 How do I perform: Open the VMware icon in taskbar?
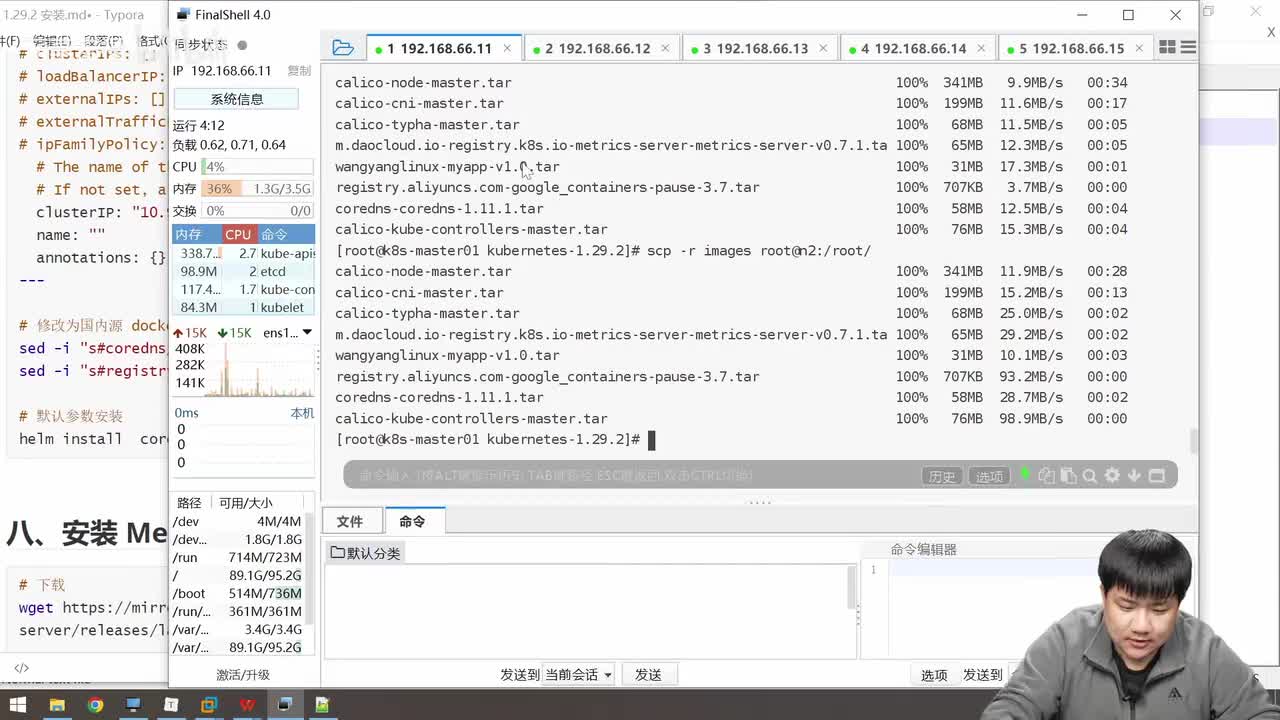[209, 705]
